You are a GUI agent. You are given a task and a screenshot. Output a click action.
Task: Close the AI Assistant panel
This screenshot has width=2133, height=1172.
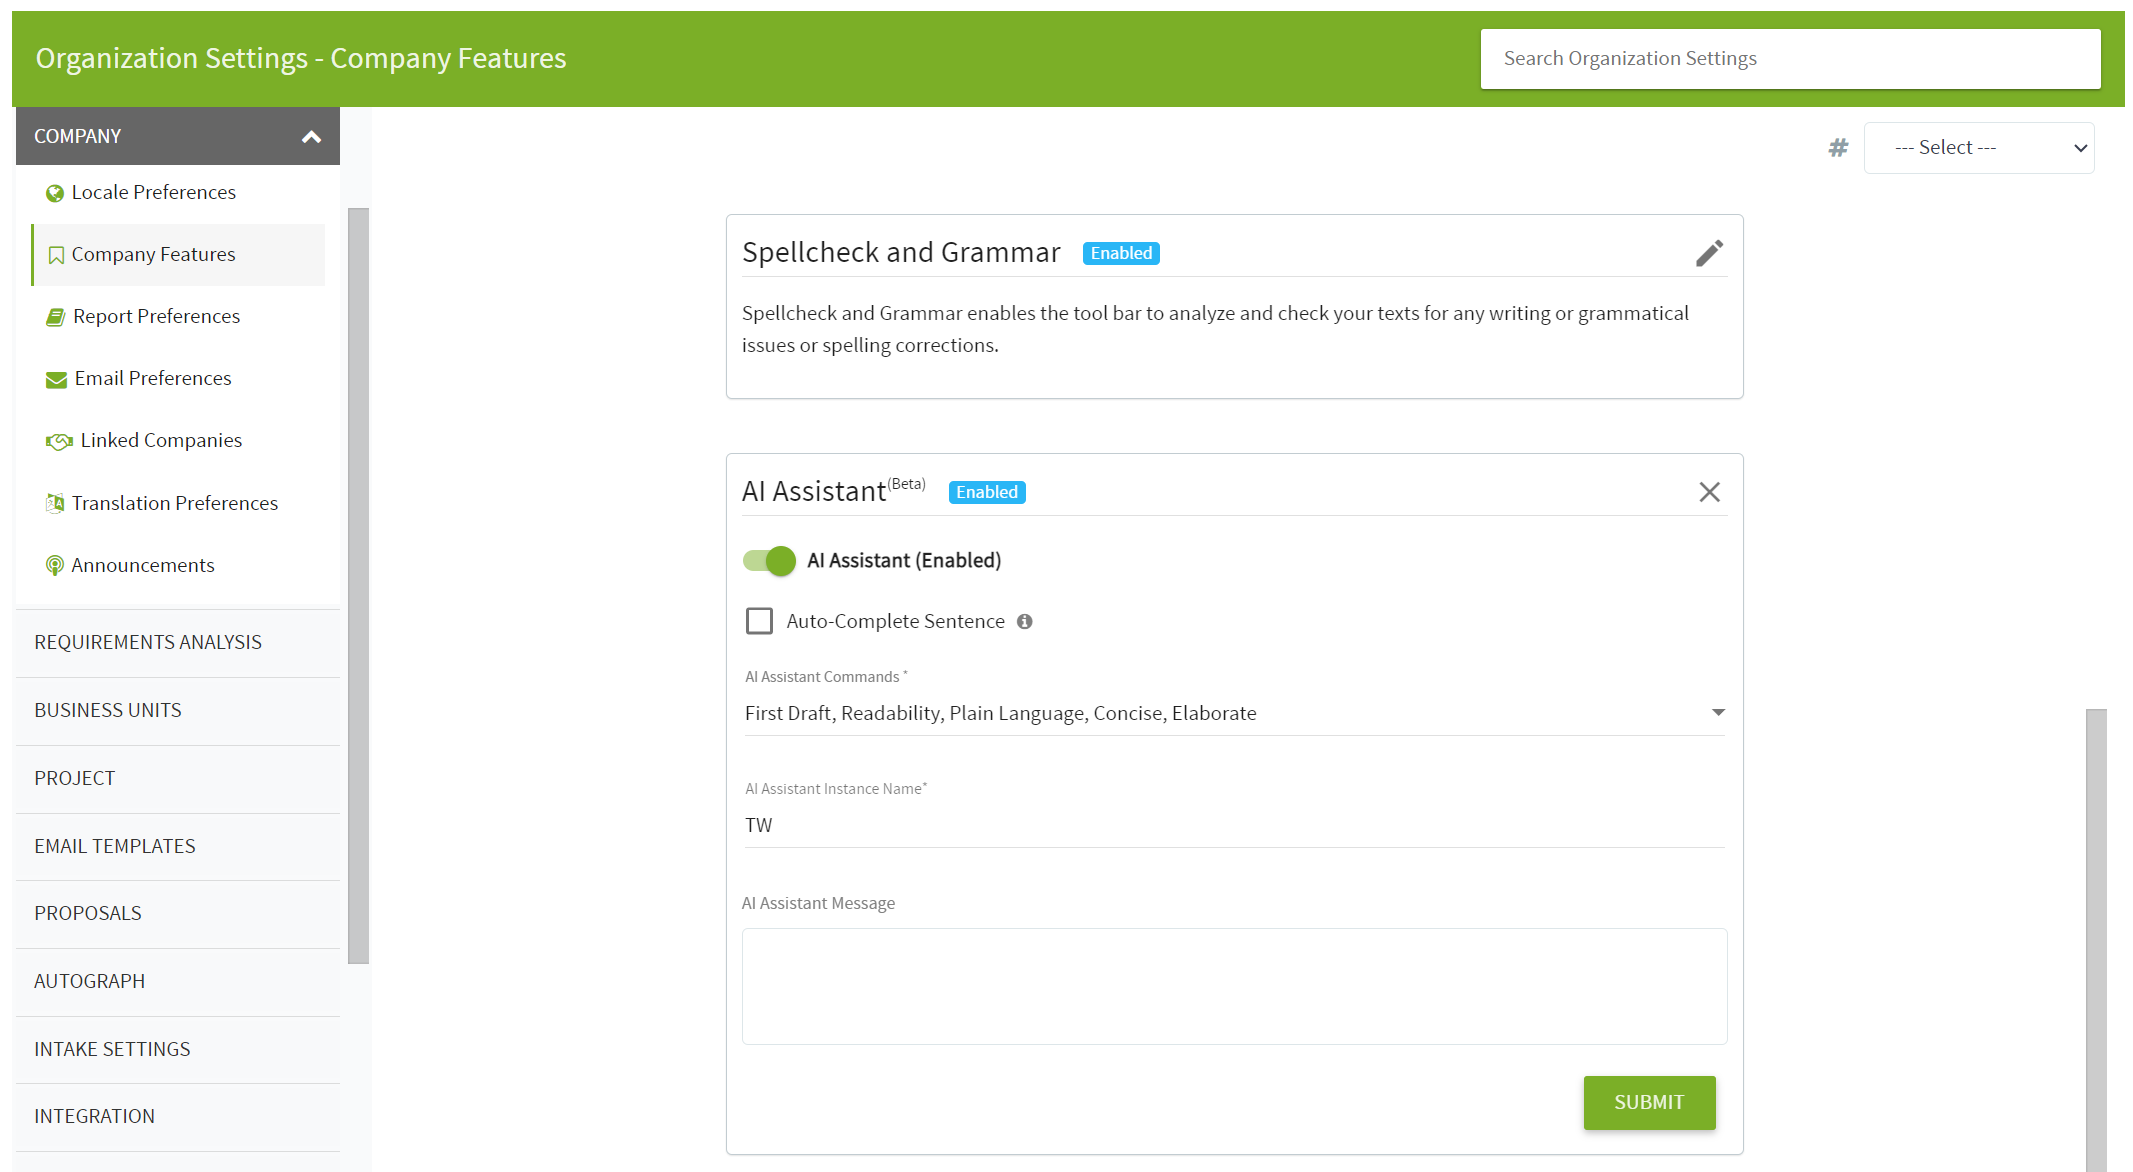coord(1710,491)
